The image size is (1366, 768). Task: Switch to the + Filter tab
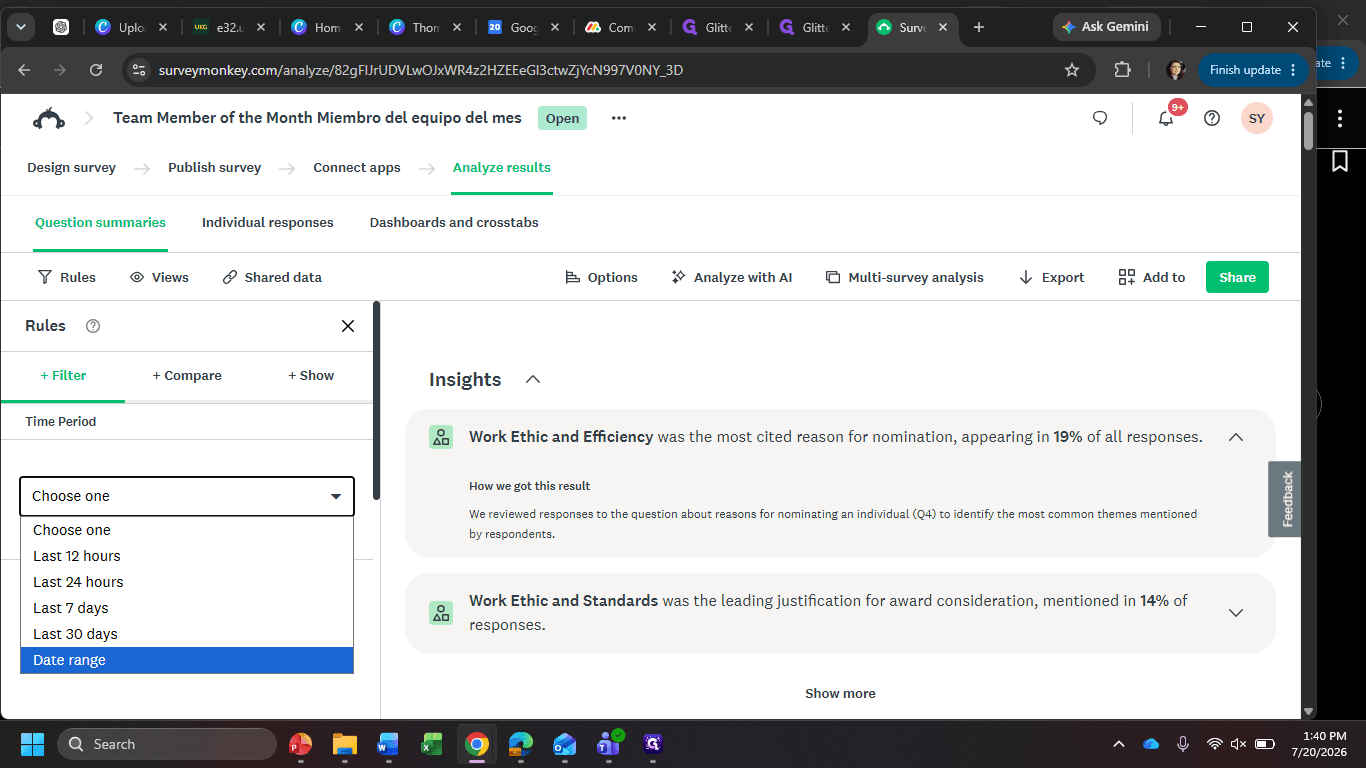point(63,376)
